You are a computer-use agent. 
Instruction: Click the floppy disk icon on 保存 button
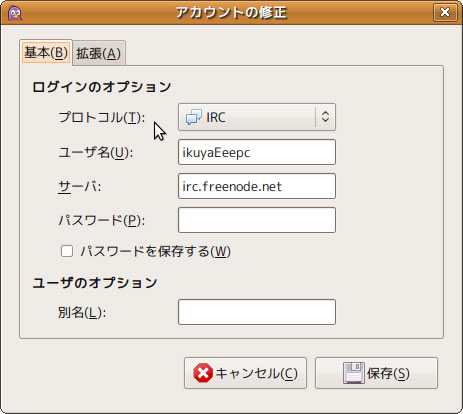tap(354, 373)
